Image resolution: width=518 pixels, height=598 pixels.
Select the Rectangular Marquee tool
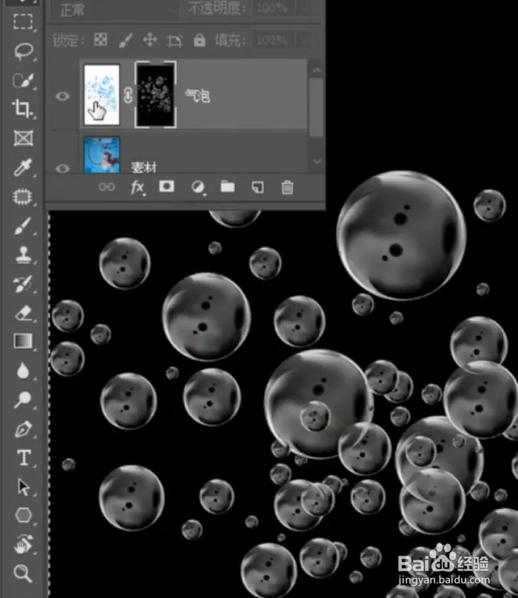tap(23, 21)
